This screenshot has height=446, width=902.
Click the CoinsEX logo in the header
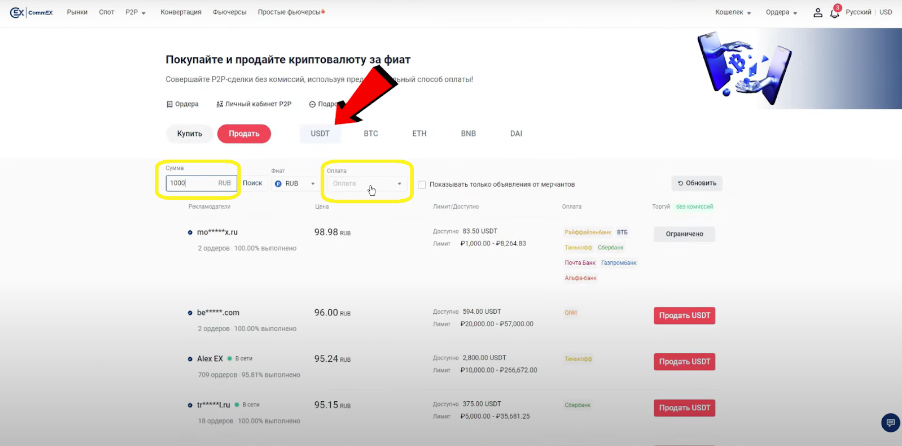(31, 12)
